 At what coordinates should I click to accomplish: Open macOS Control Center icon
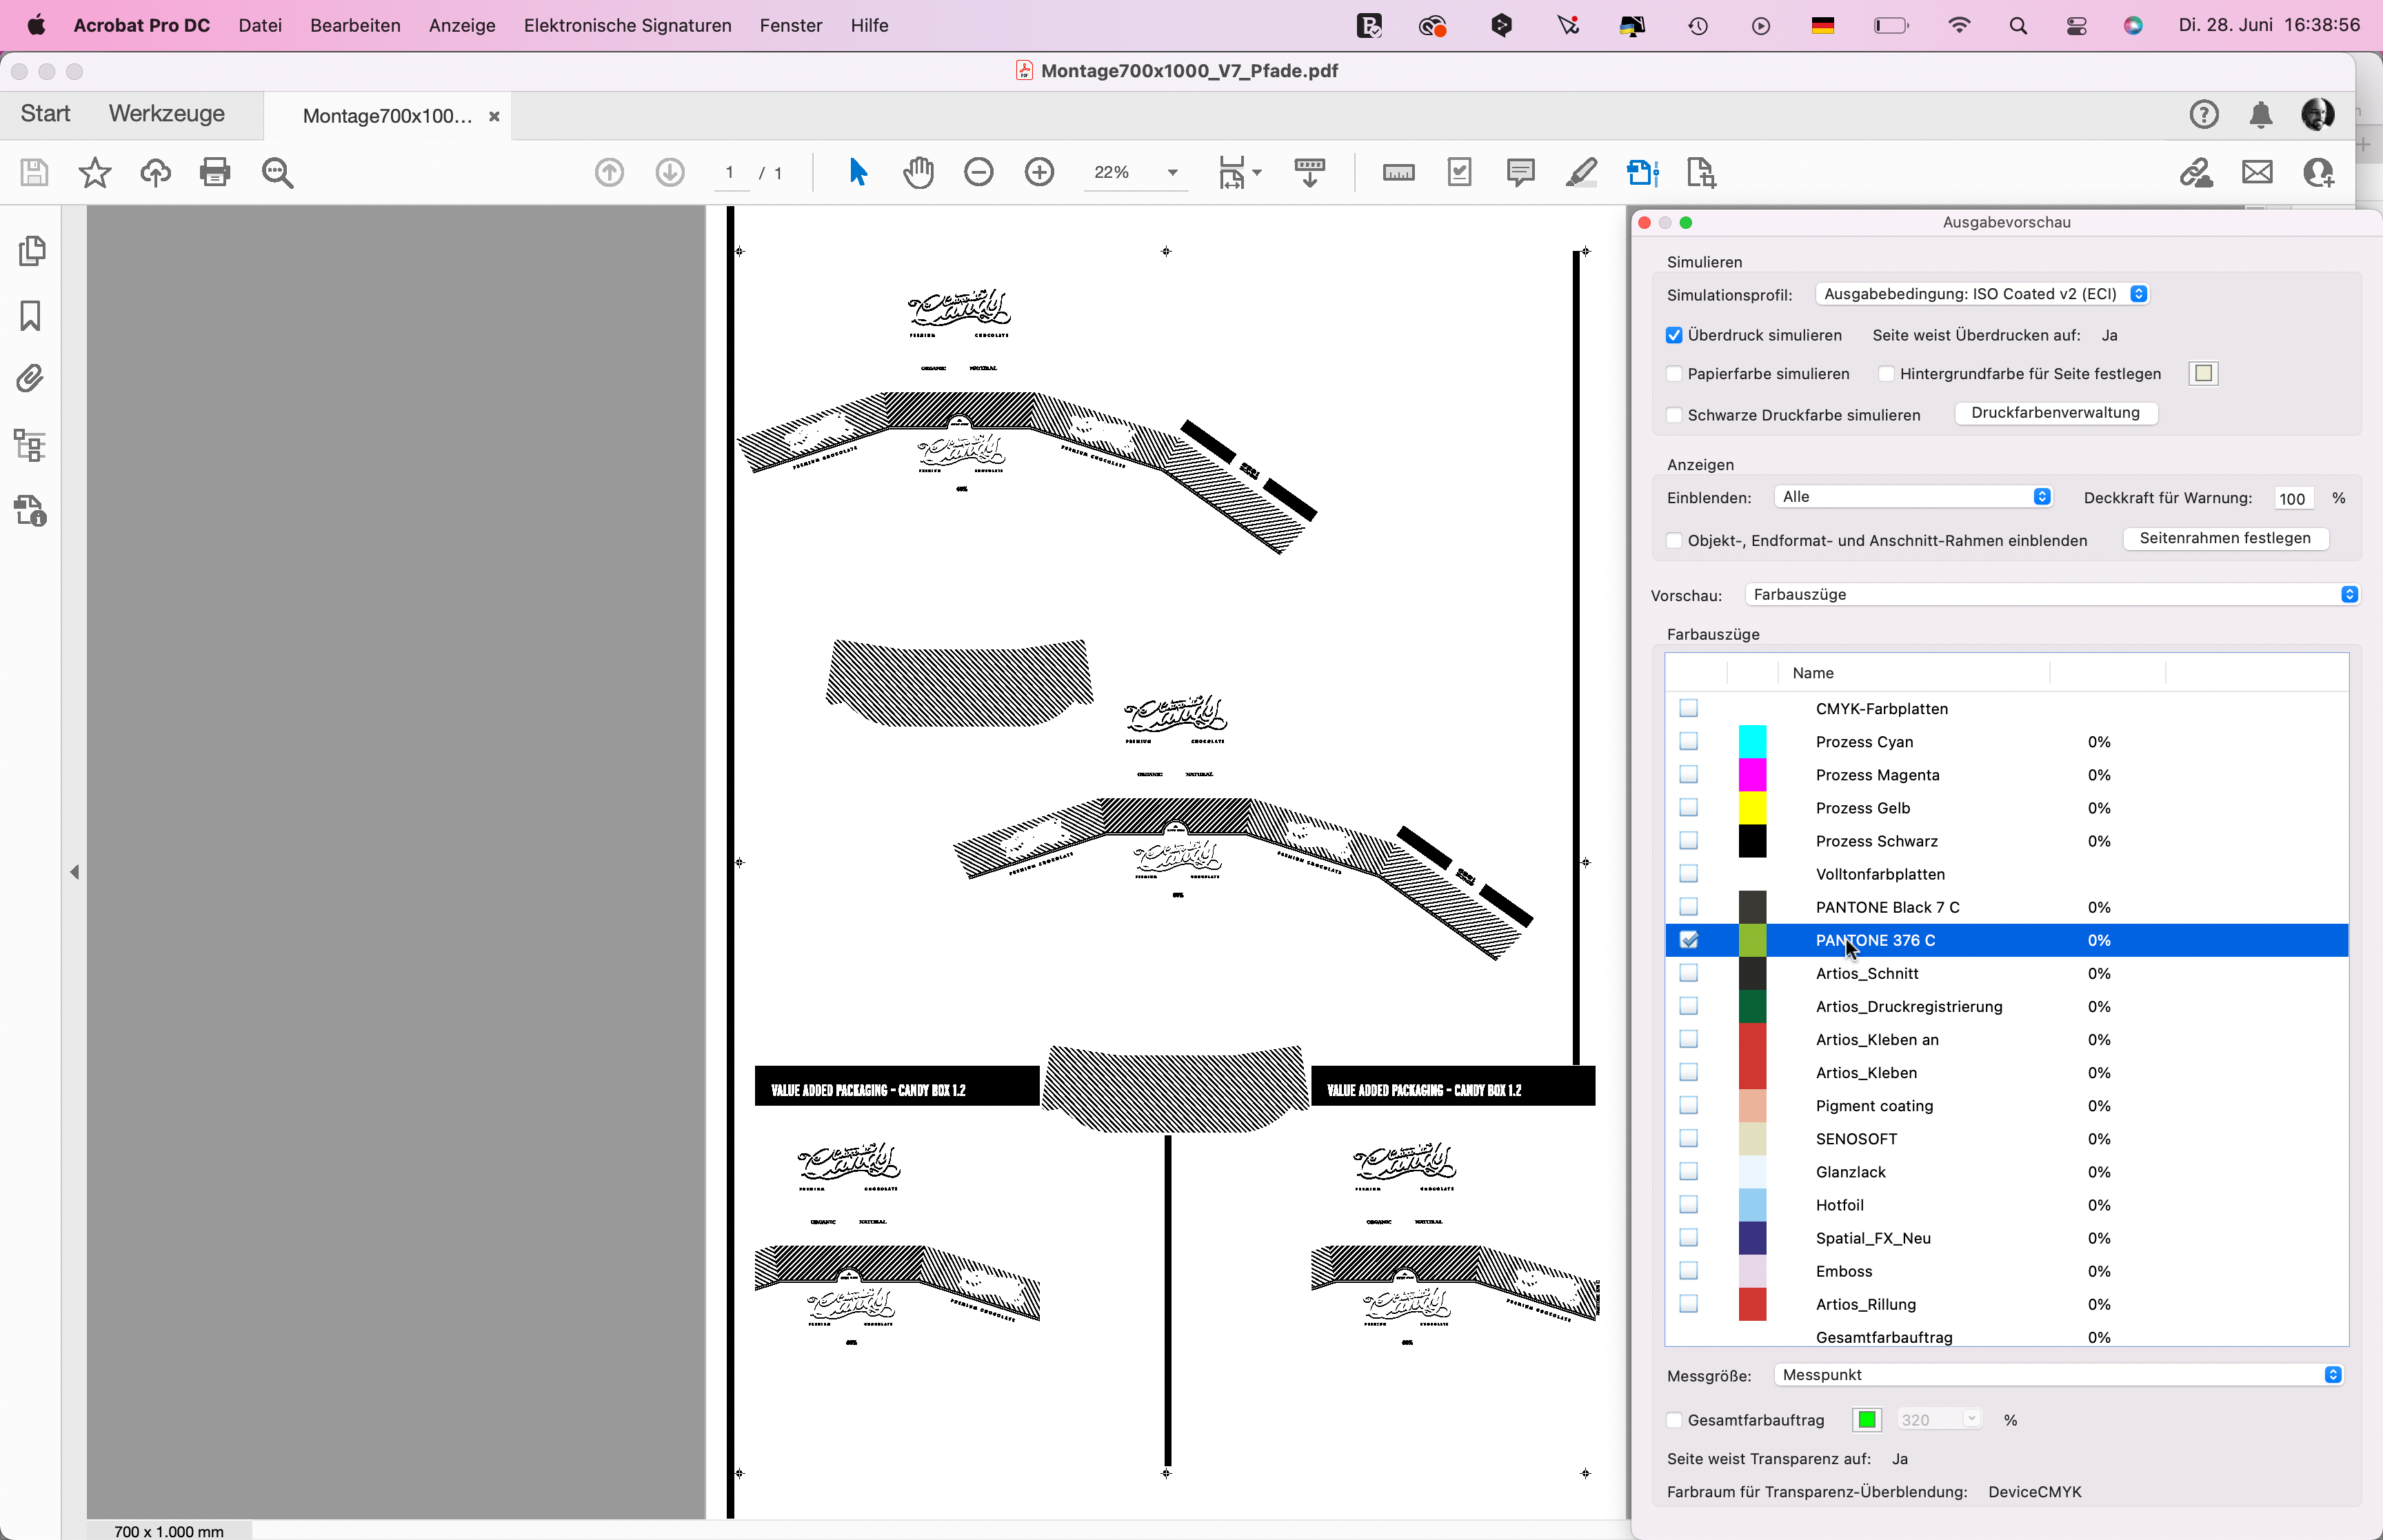(x=2076, y=26)
